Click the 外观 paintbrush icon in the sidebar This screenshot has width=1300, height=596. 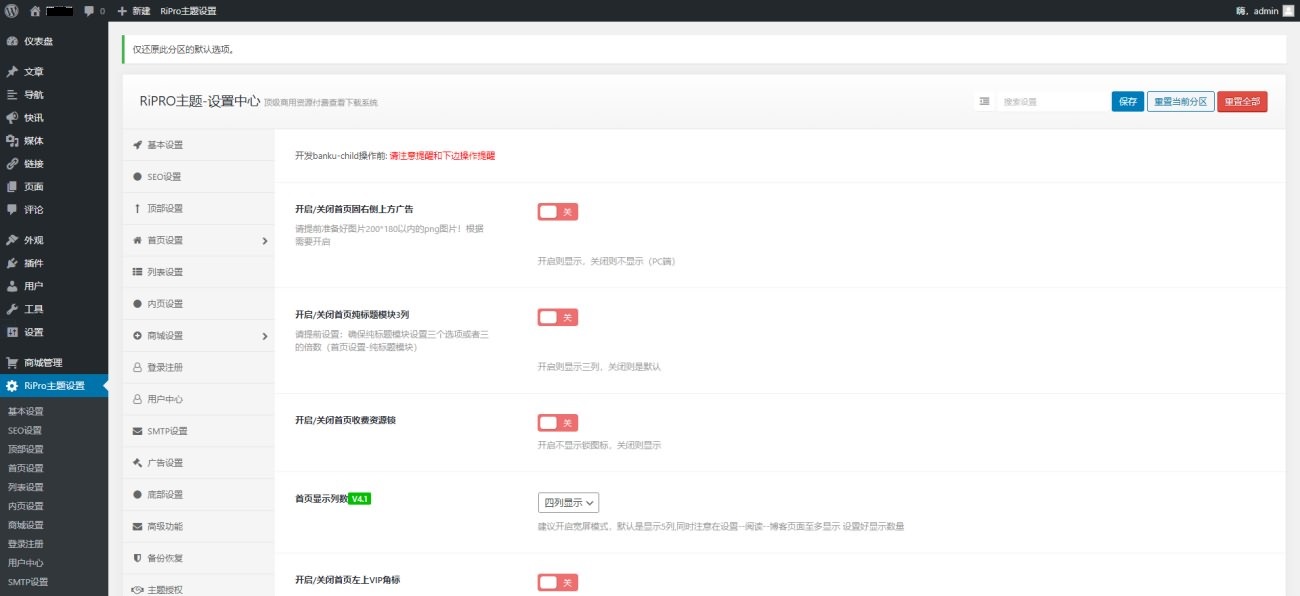coord(12,240)
